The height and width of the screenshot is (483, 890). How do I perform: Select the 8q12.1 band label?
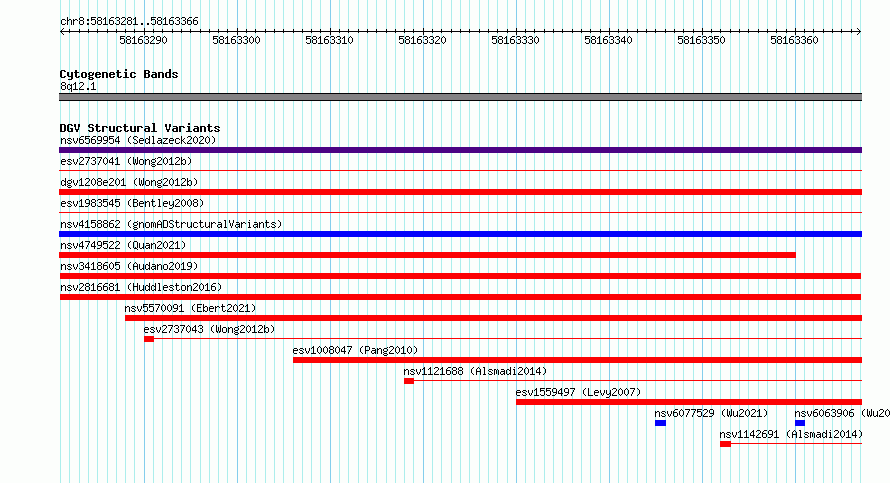tap(78, 86)
